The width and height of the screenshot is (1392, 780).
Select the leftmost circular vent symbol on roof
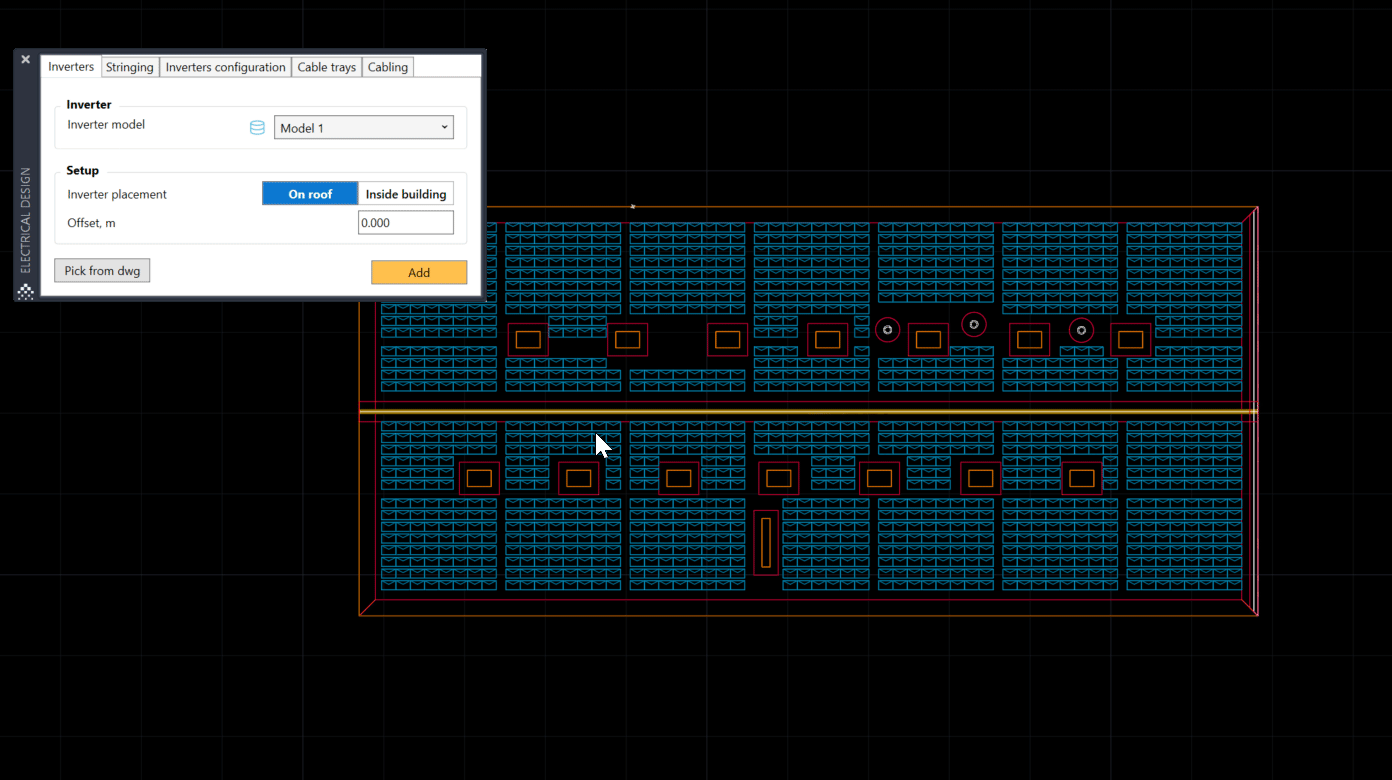(x=887, y=330)
